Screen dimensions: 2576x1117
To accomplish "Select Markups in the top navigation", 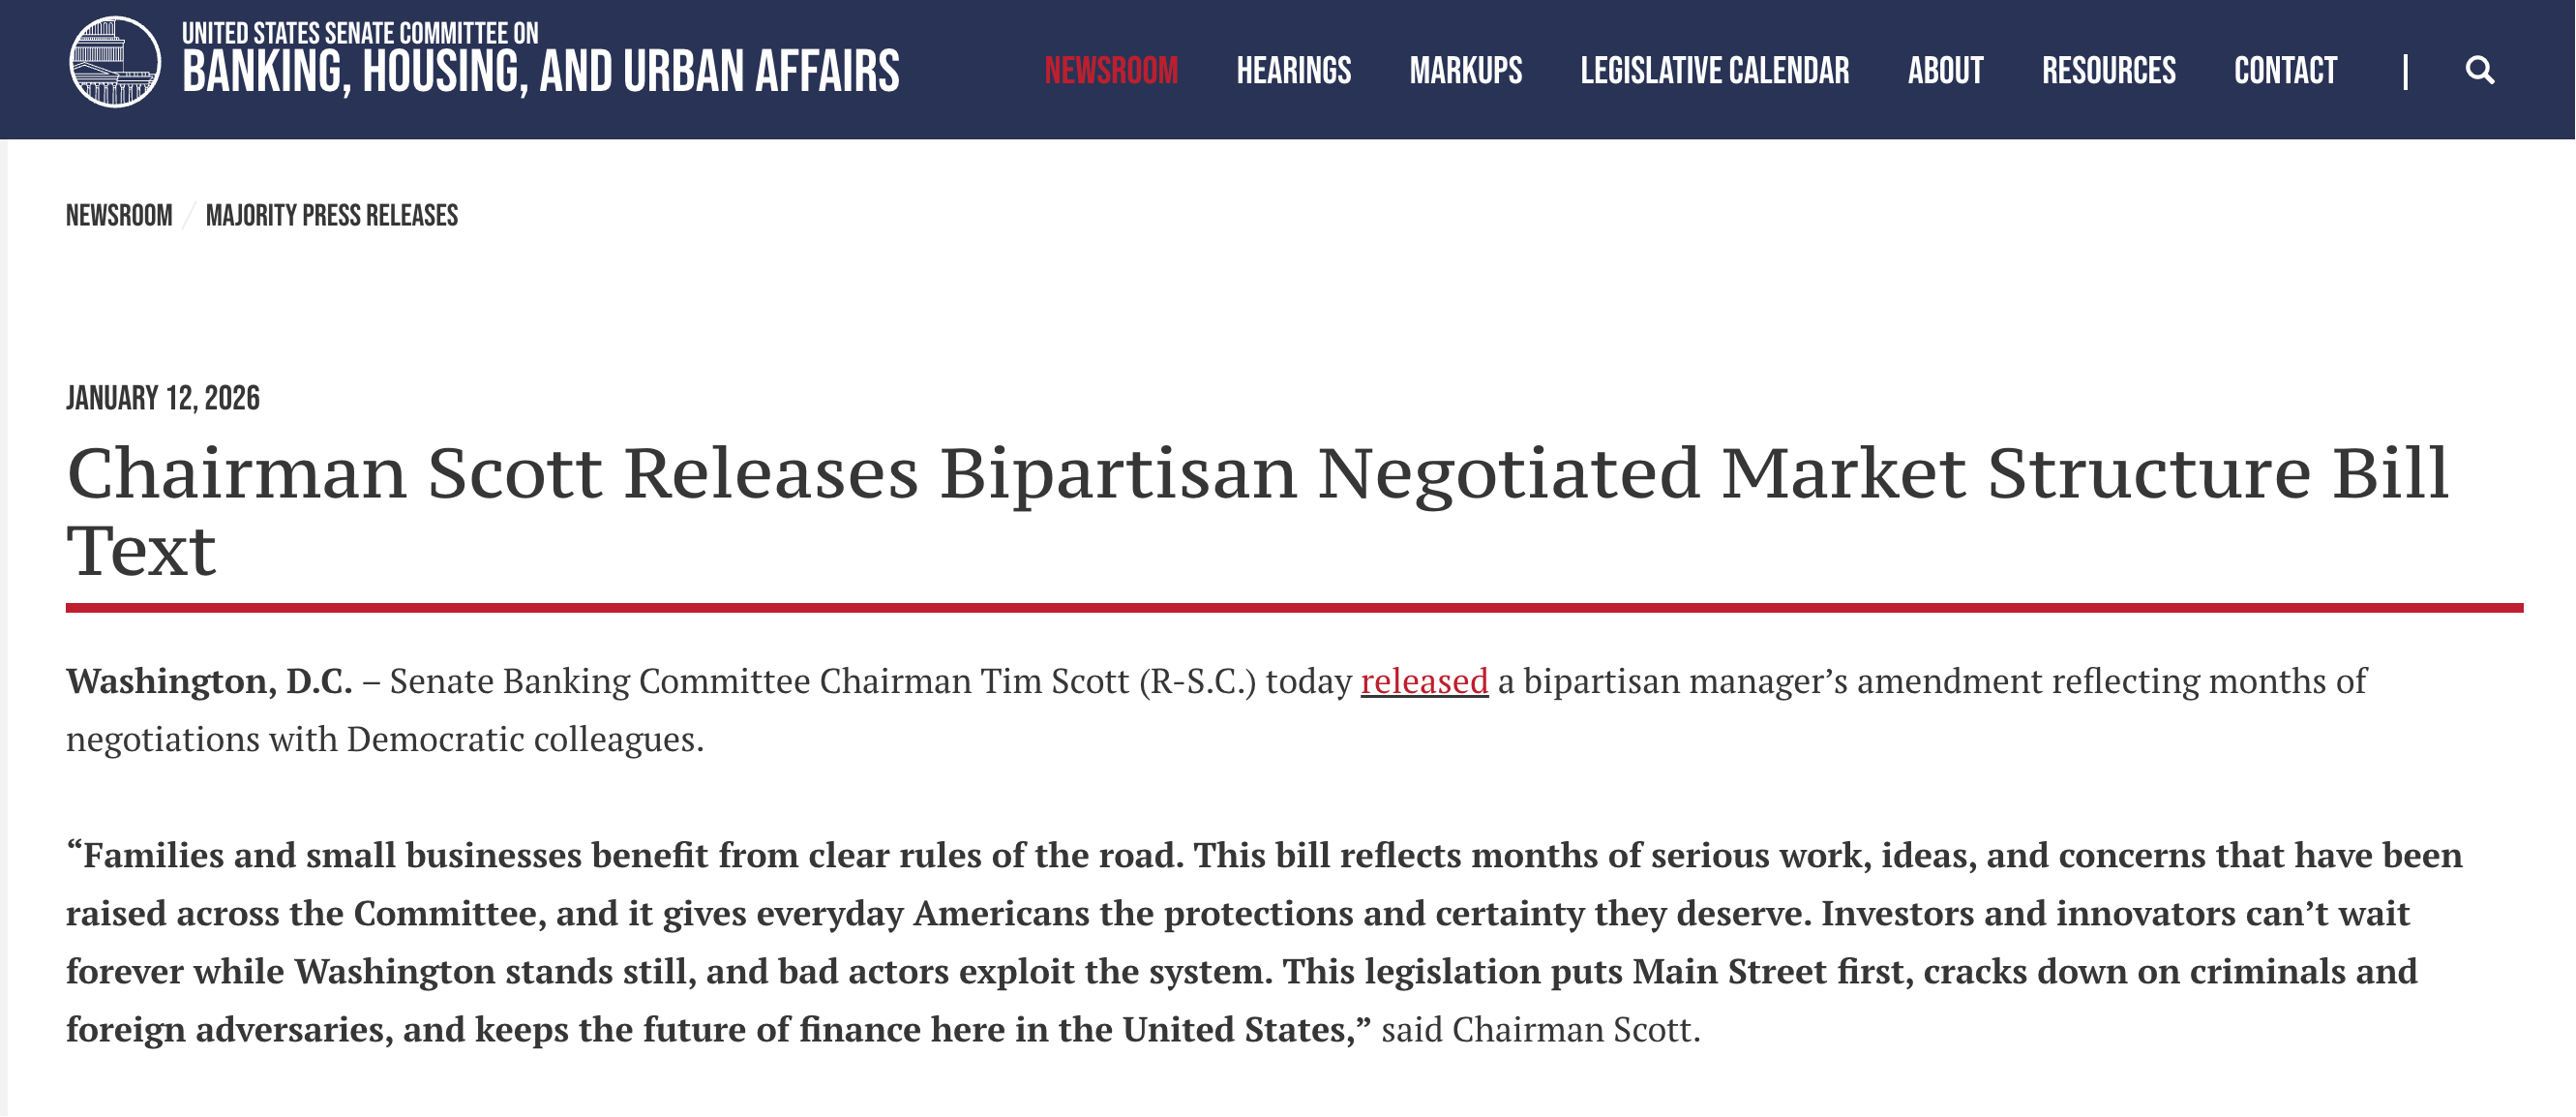I will pos(1465,71).
